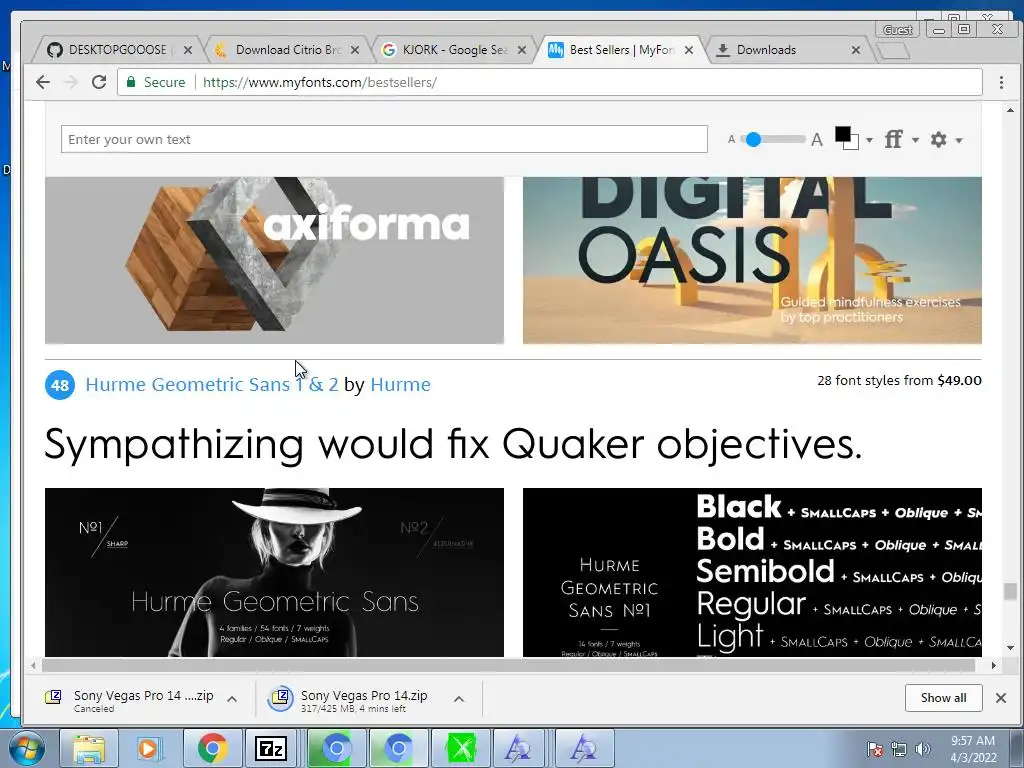
Task: Open the font color swatch picker
Action: point(847,138)
